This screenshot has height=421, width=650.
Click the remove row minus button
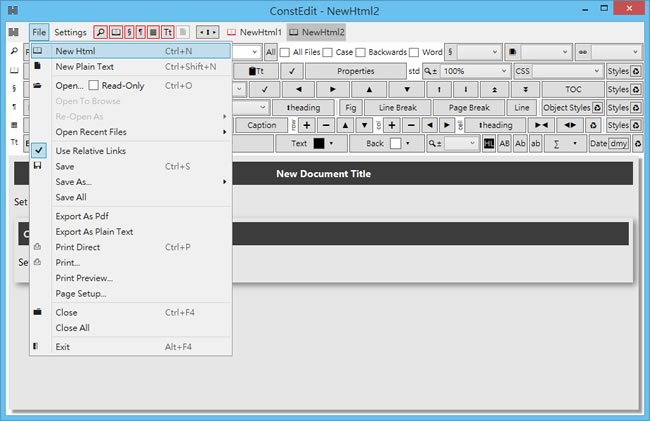[326, 125]
